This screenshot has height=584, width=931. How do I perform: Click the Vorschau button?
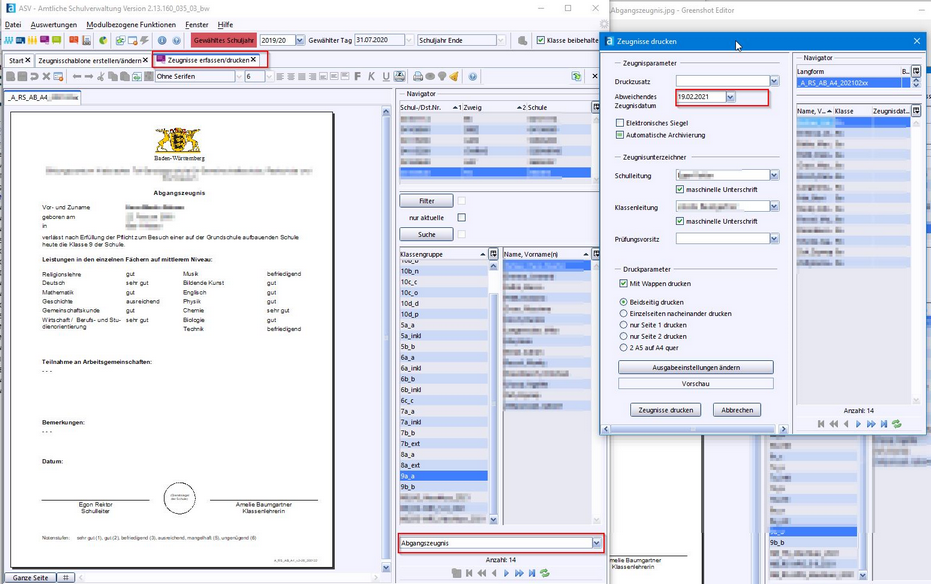[695, 383]
